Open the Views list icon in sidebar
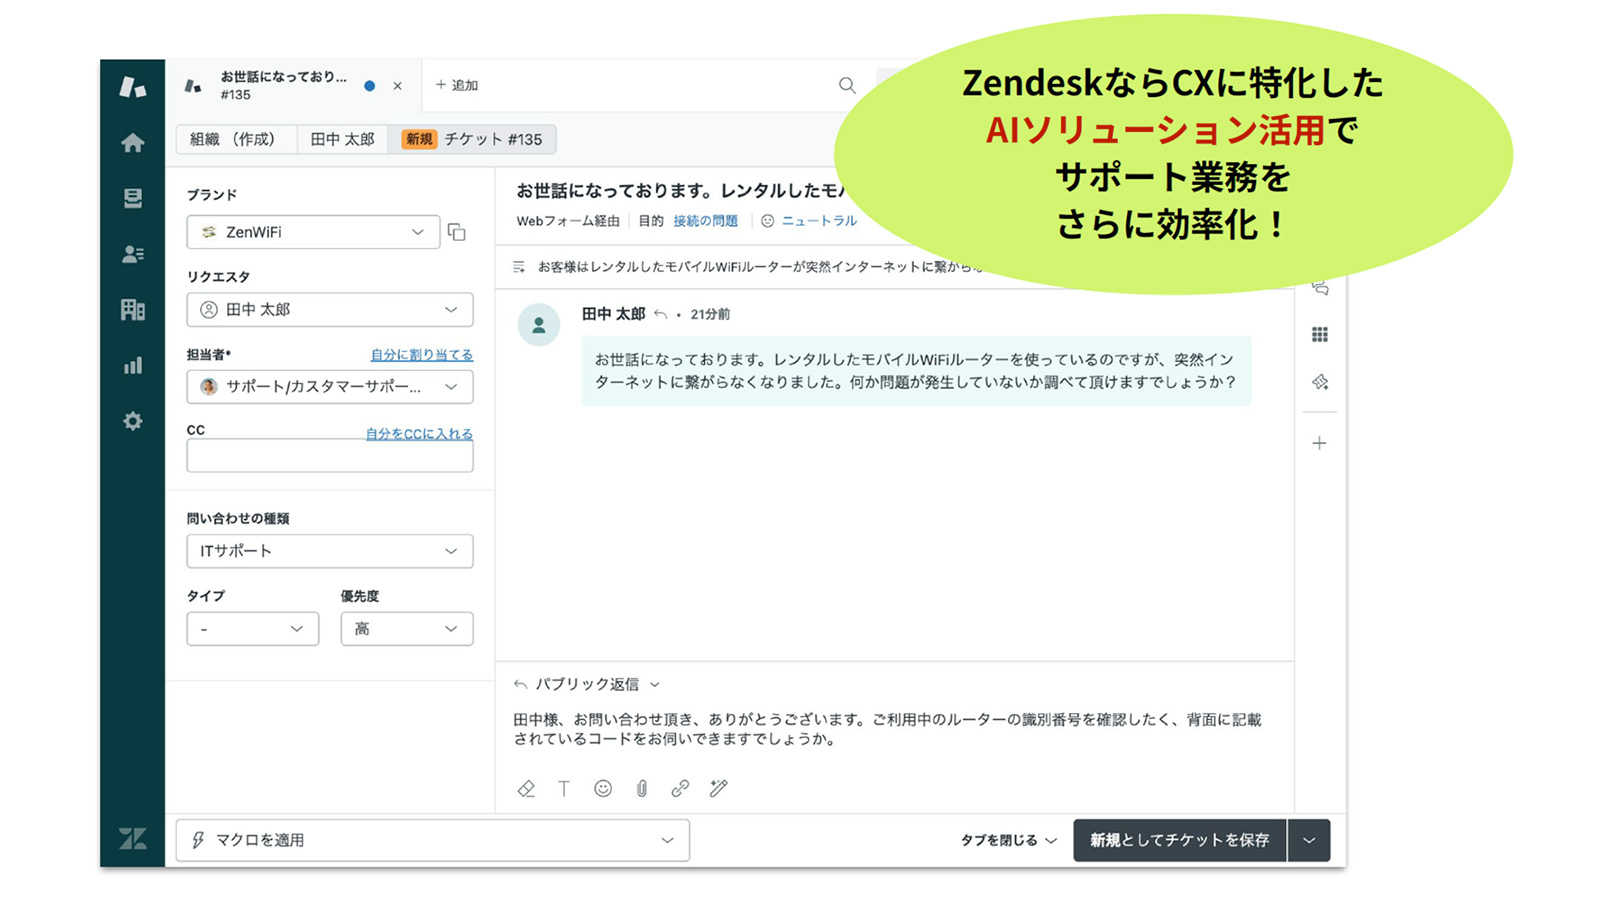Screen dimensions: 1600x900 (132, 198)
